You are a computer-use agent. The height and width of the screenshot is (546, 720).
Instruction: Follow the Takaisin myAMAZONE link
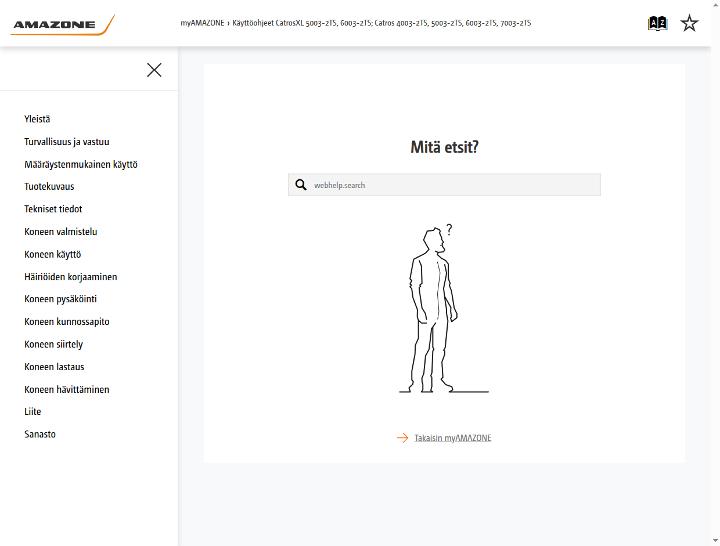point(453,438)
